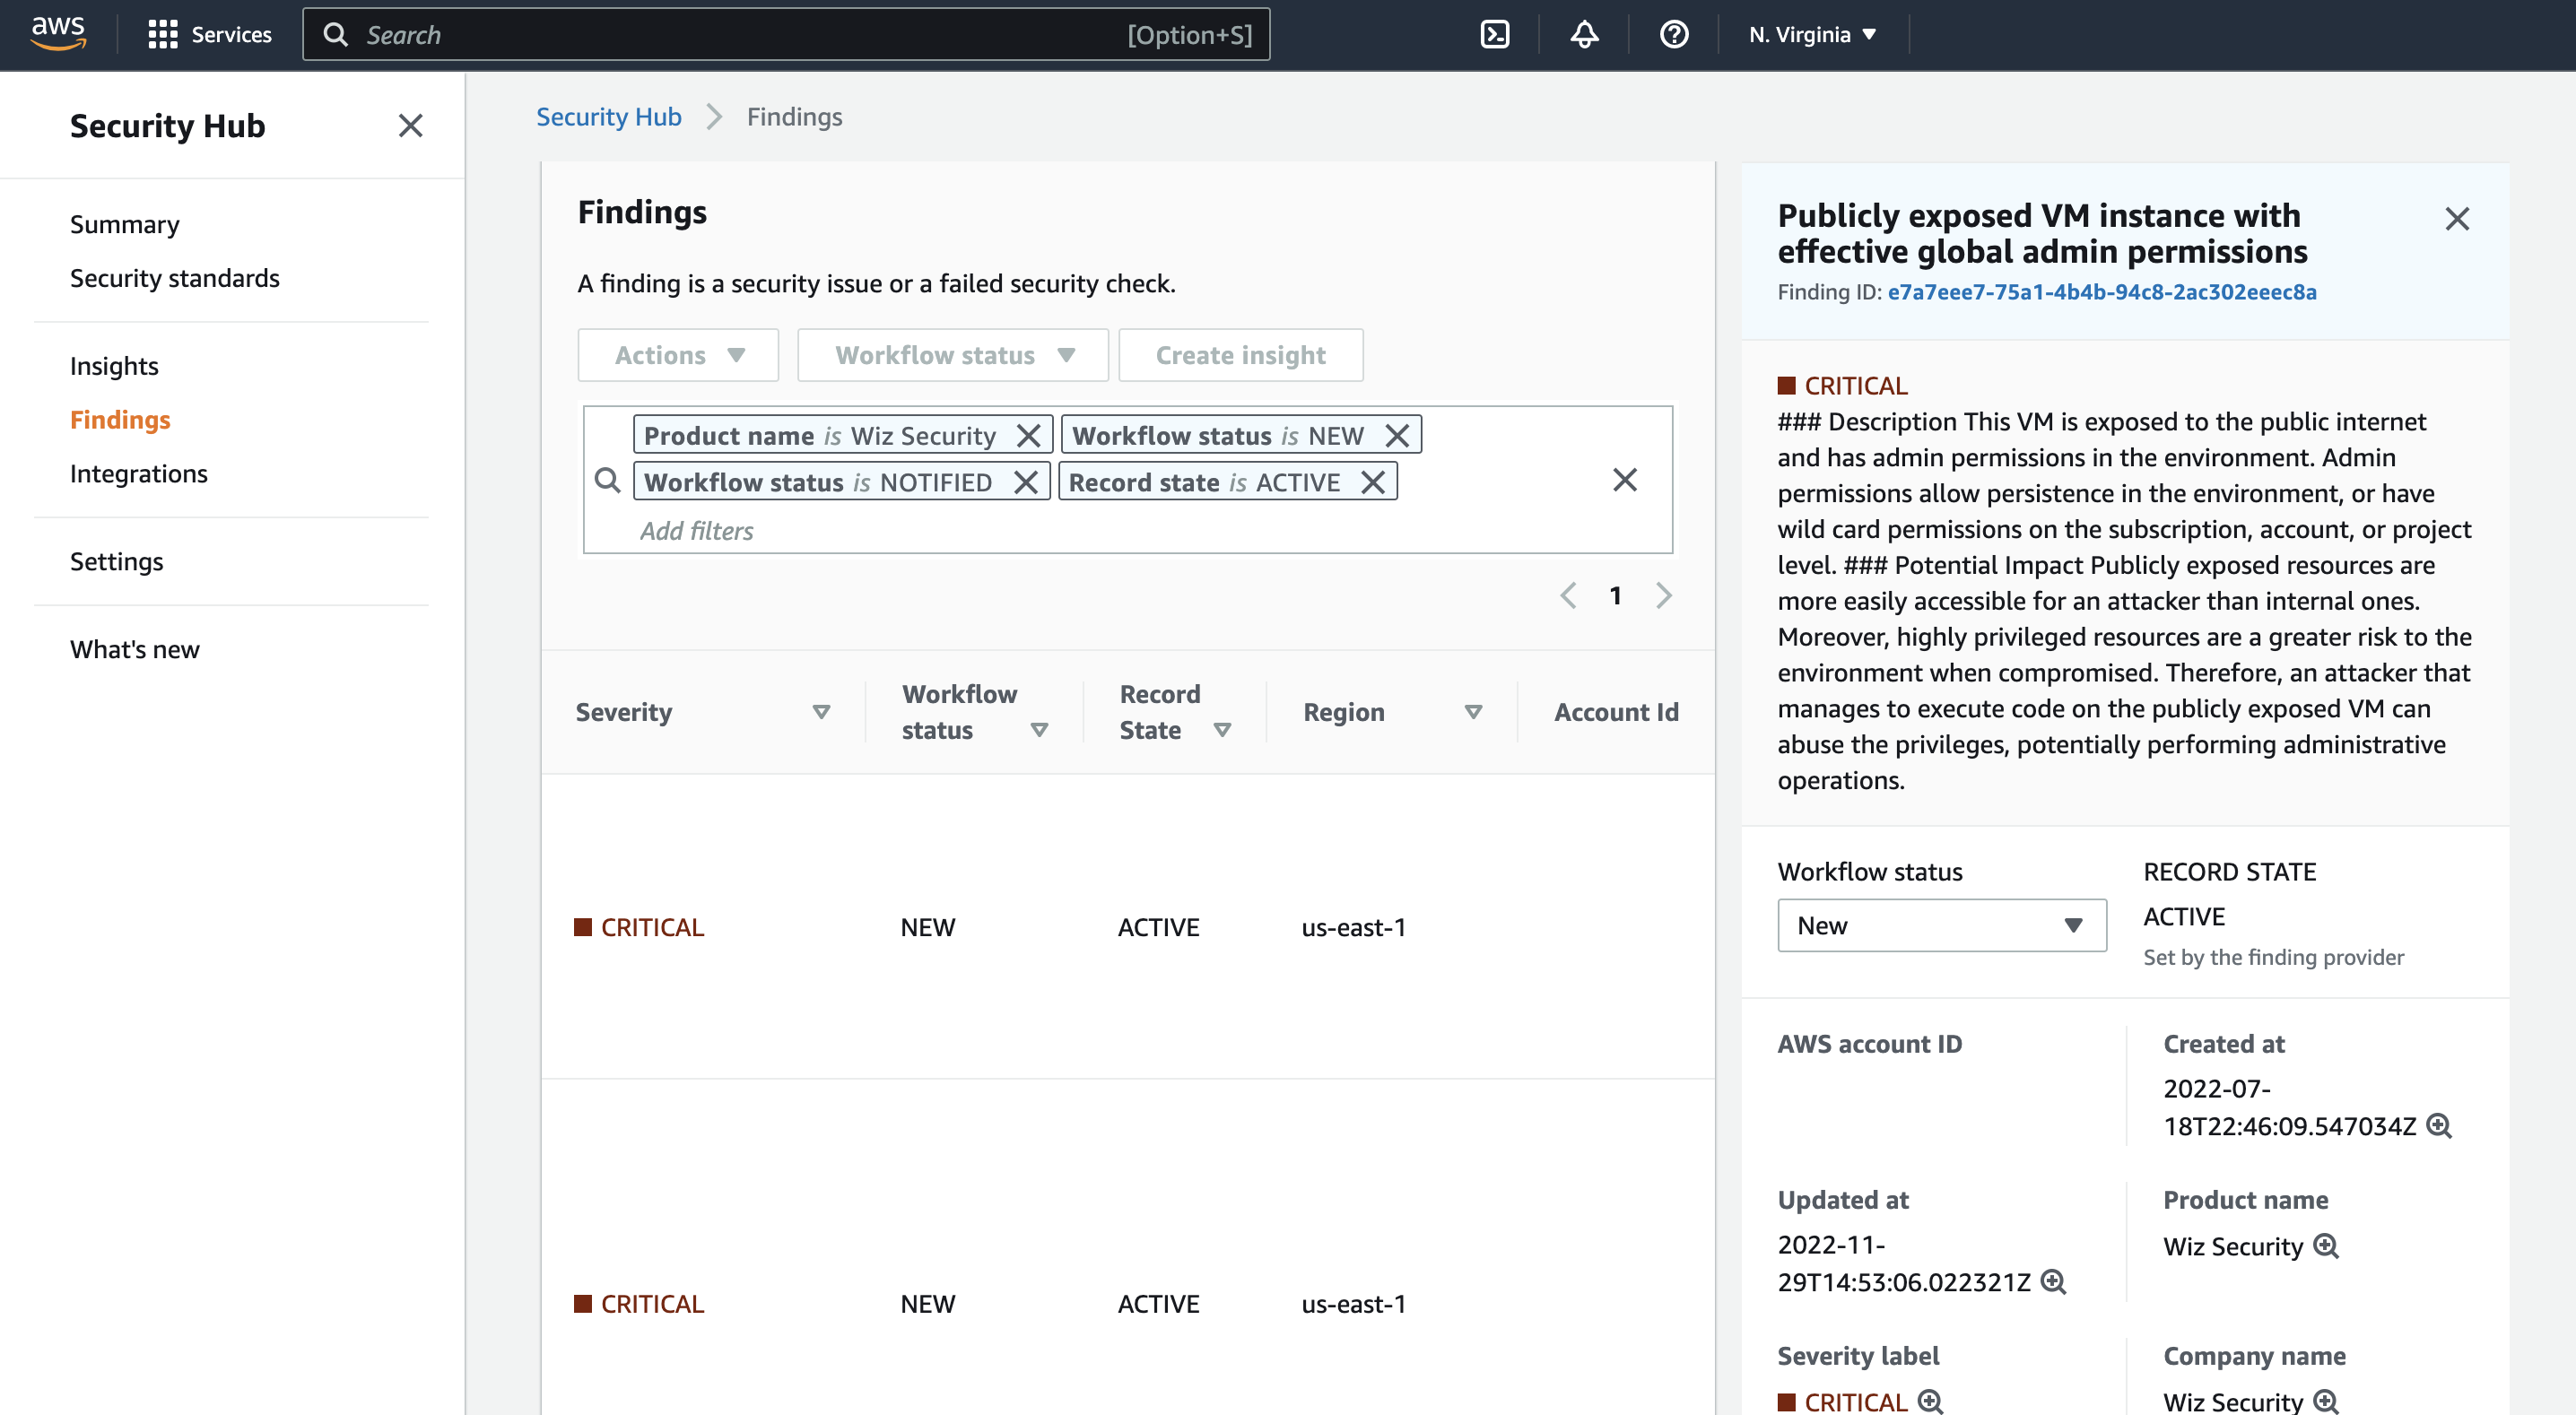Open Integrations in sidebar
This screenshot has width=2576, height=1415.
tap(139, 474)
